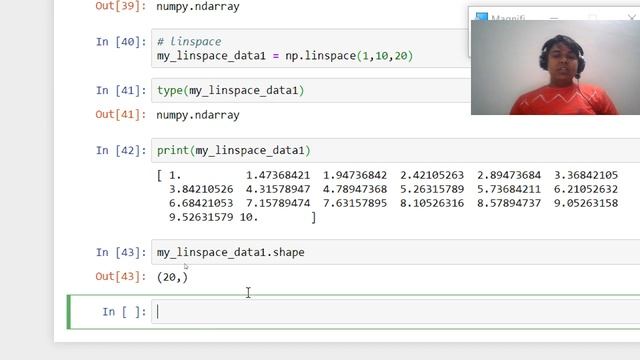Click the output value (20,)
This screenshot has width=640, height=360.
coord(172,277)
